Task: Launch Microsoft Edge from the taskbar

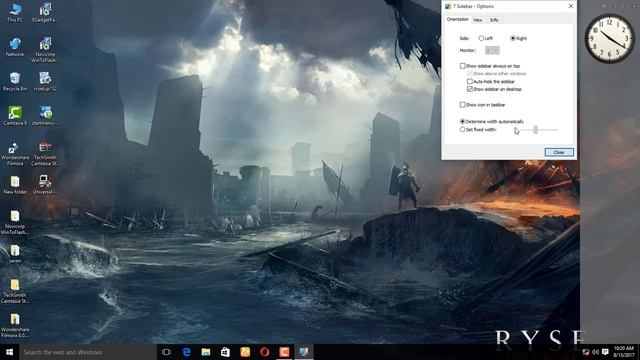Action: tap(186, 352)
